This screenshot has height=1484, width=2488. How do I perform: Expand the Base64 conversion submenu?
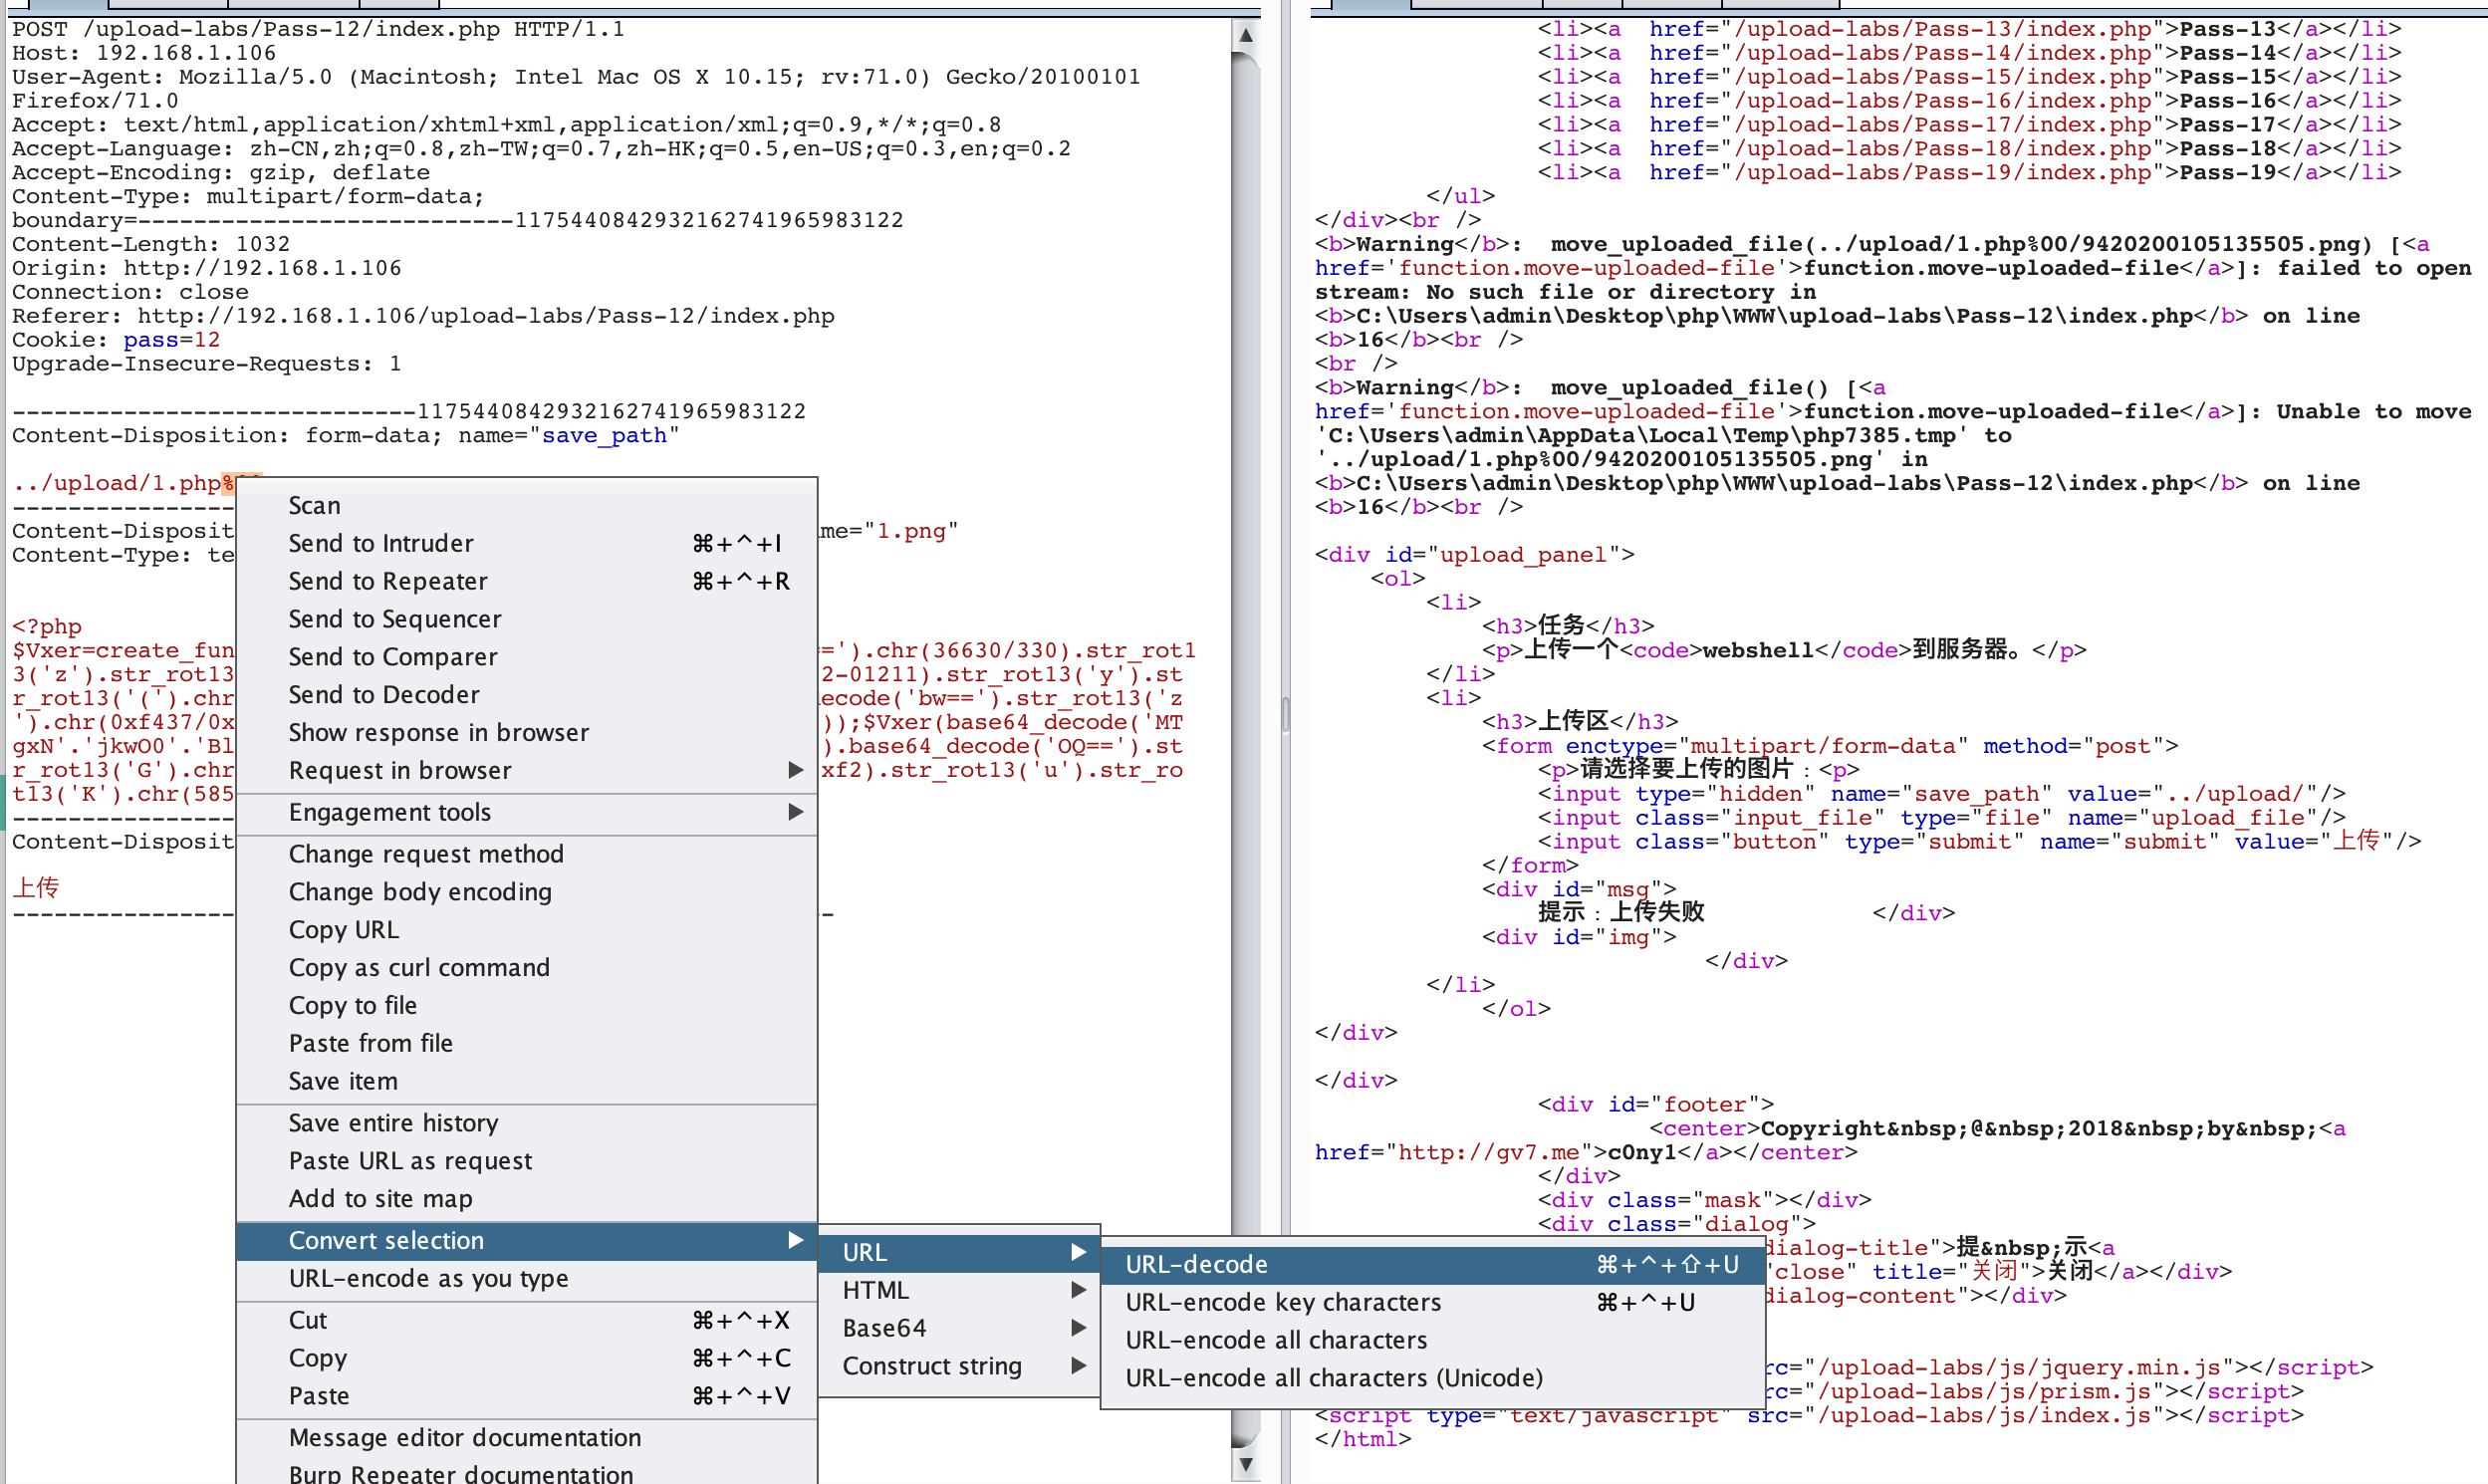pos(959,1329)
